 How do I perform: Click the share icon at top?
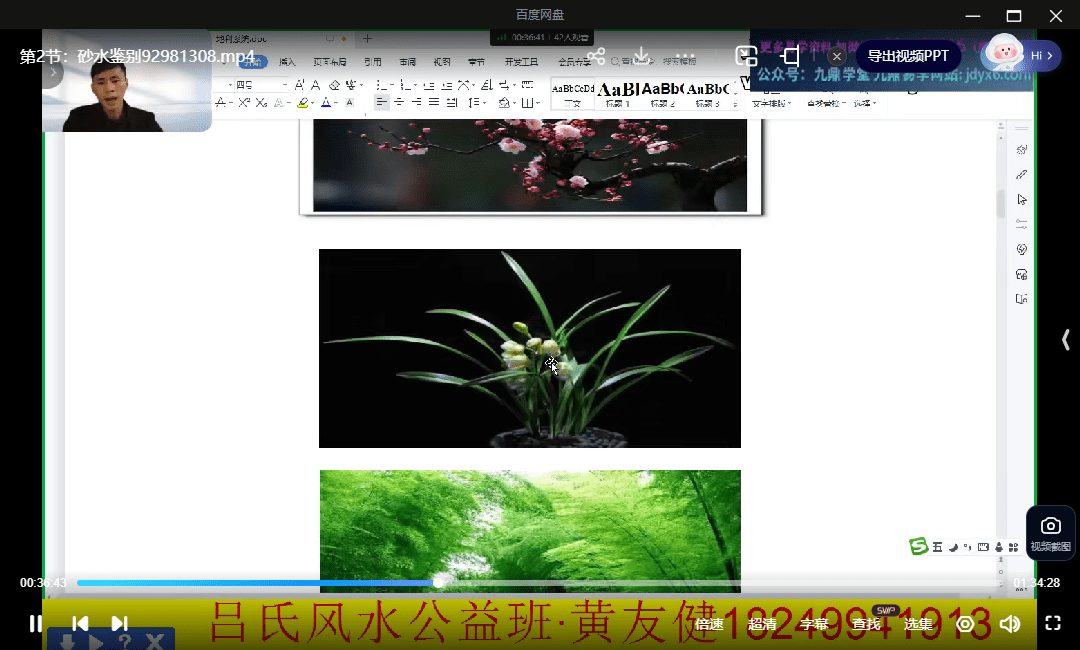pyautogui.click(x=596, y=57)
